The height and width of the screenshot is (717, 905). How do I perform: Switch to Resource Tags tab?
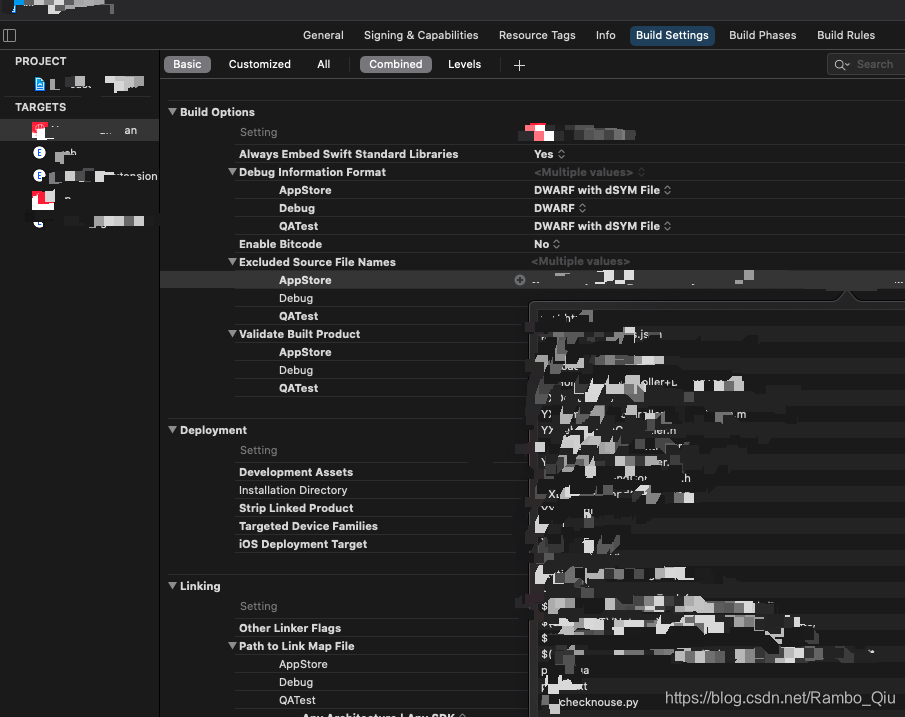coord(537,35)
